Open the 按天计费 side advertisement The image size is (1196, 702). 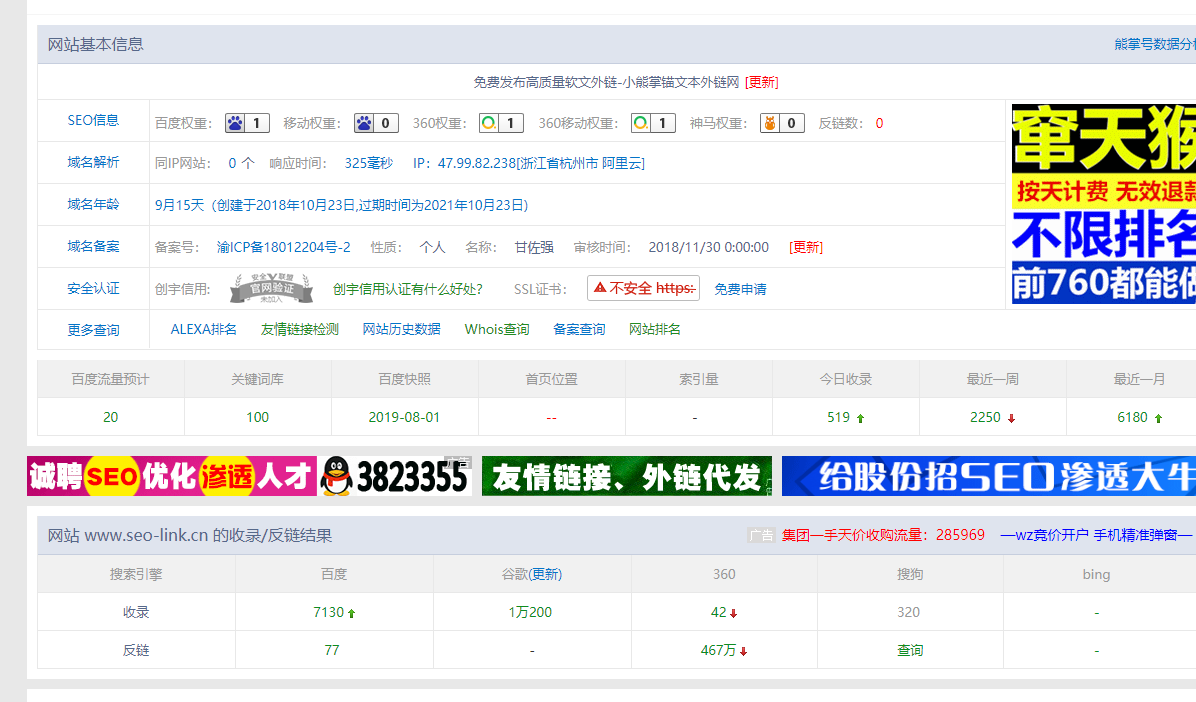(1104, 204)
